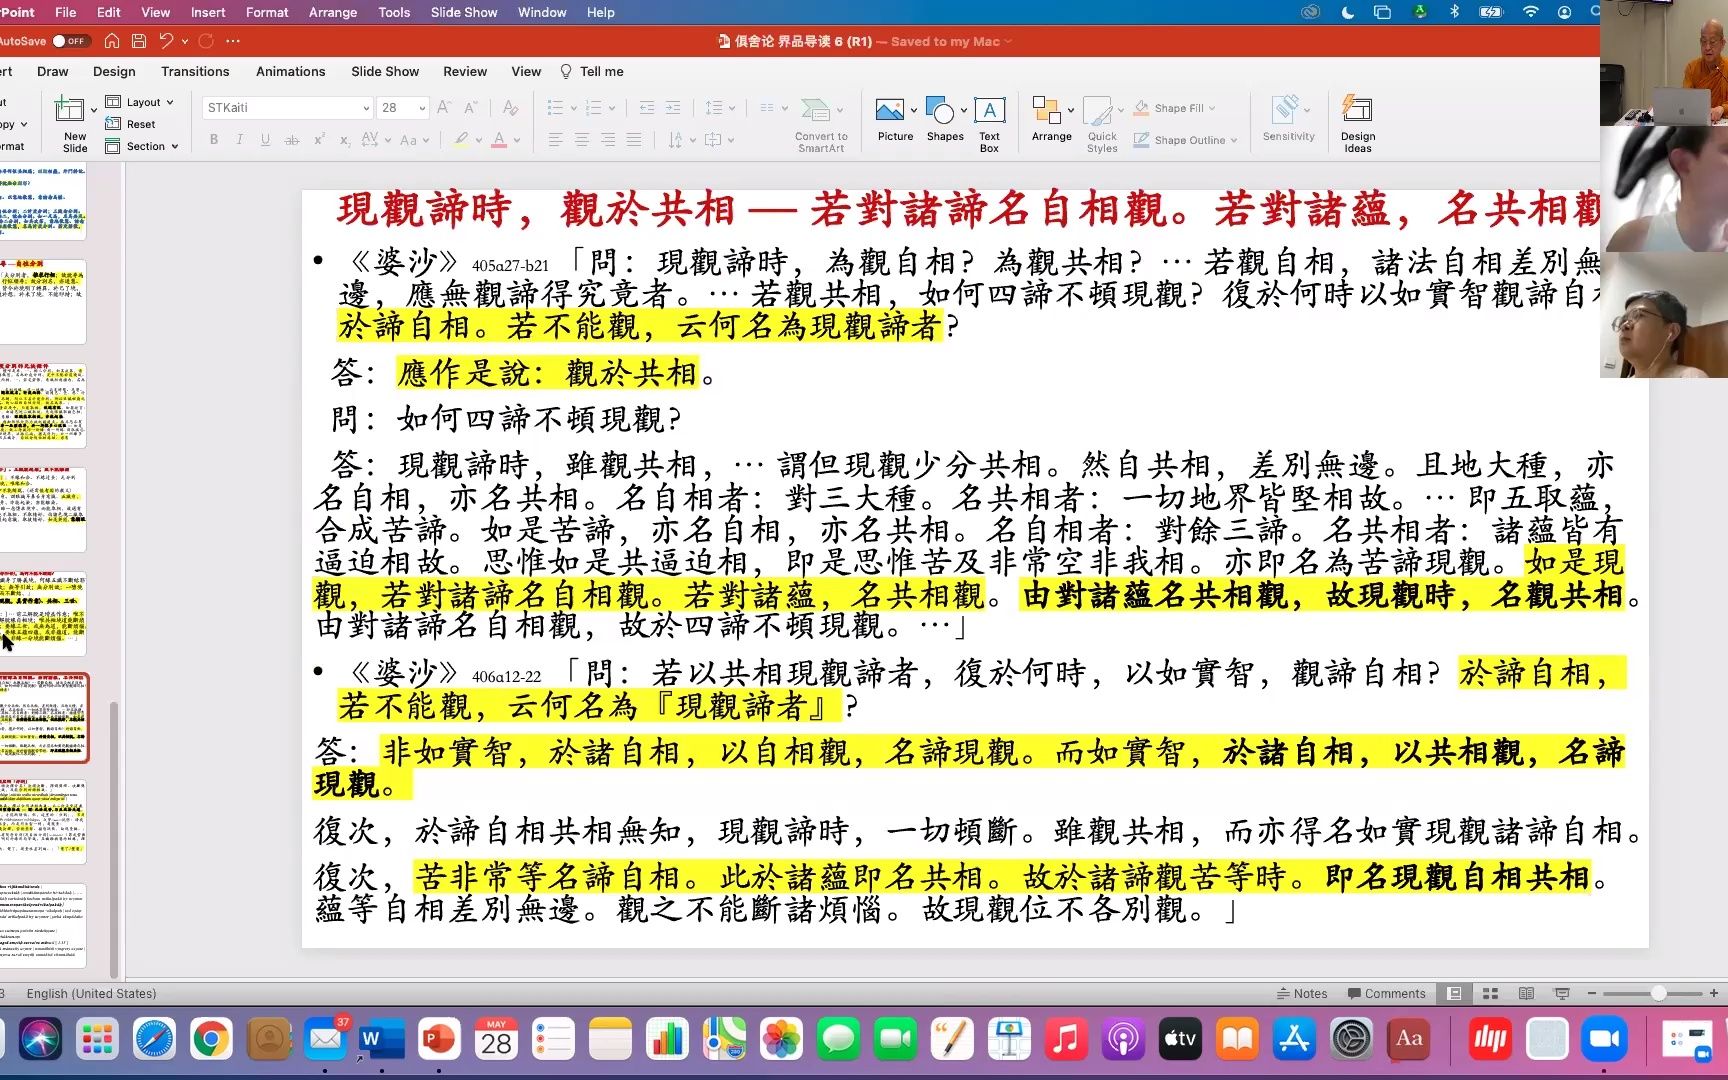Switch to Reading view
This screenshot has width=1728, height=1080.
tap(1526, 993)
